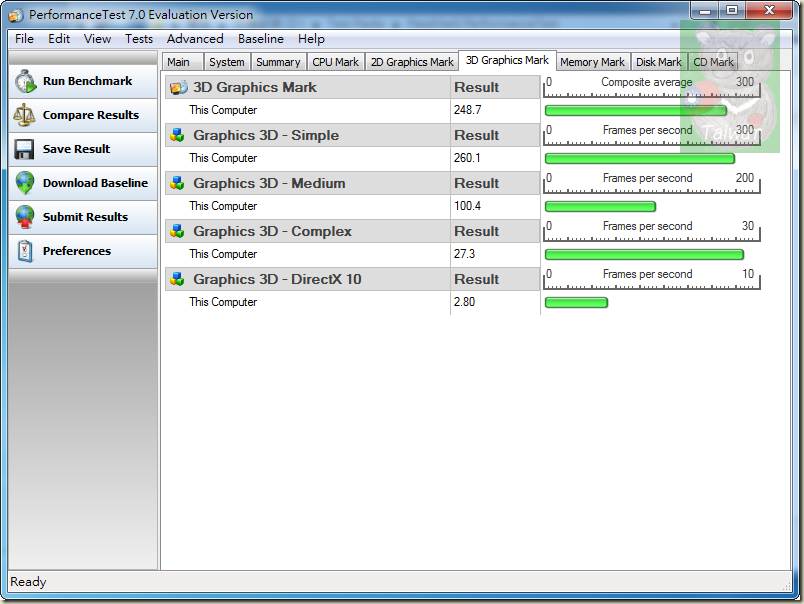Select the 3D Graphics Mark tab
This screenshot has width=804, height=604.
click(507, 61)
